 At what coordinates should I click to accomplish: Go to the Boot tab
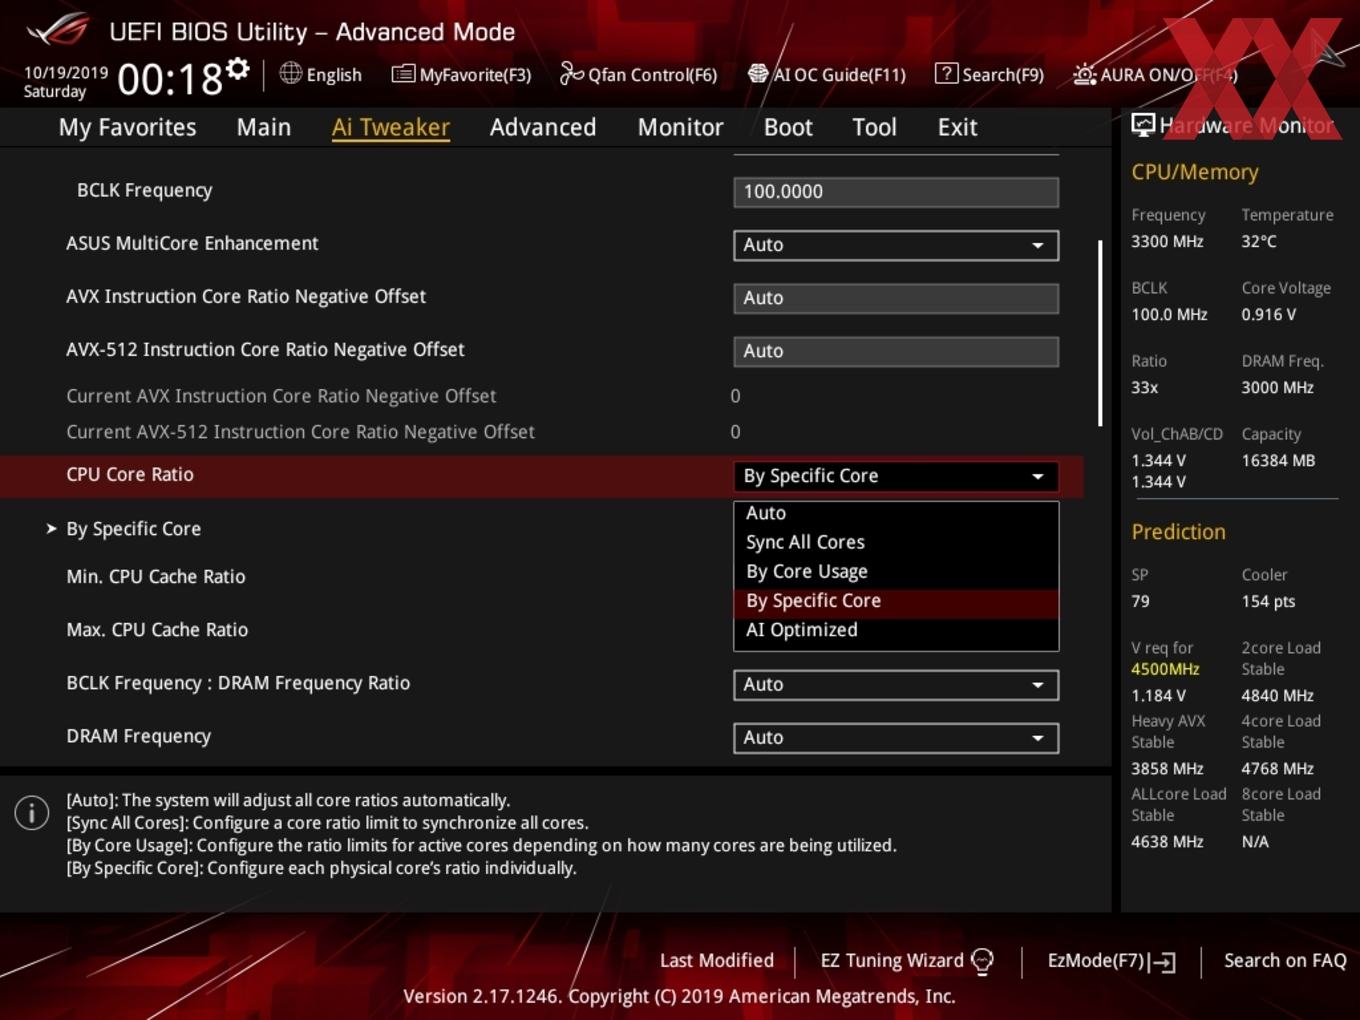(788, 127)
